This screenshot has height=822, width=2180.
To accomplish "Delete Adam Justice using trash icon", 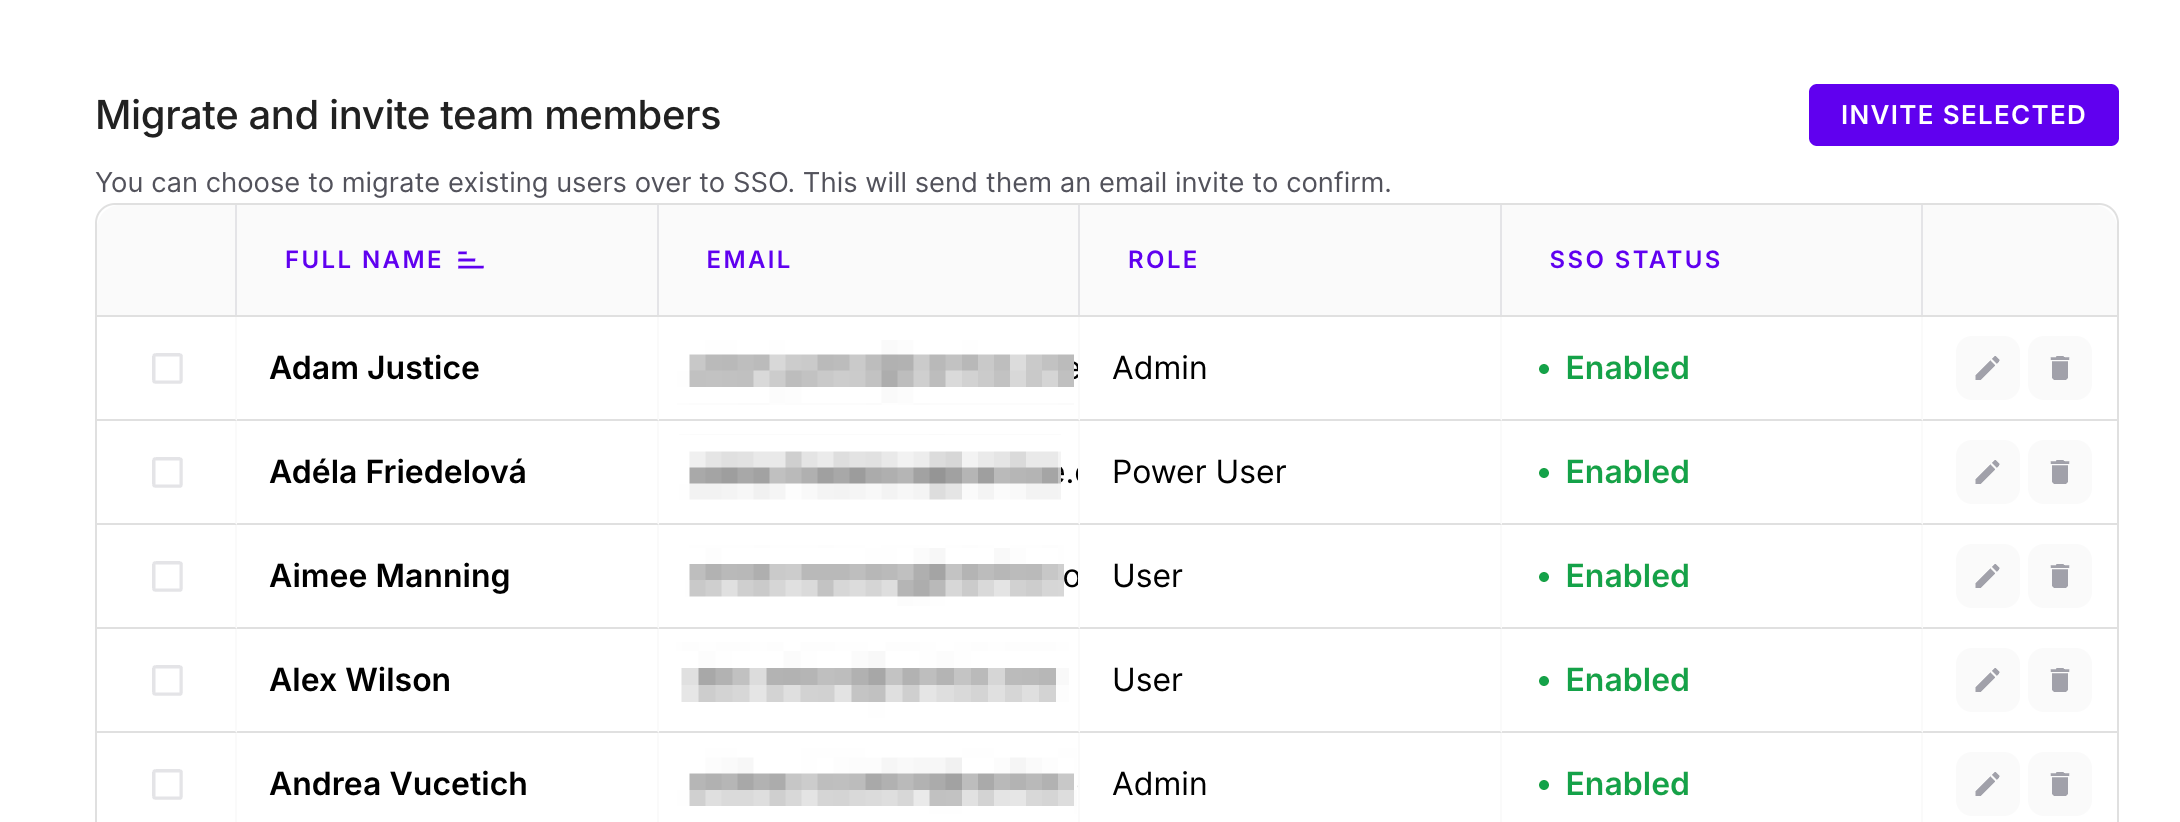I will click(2059, 368).
